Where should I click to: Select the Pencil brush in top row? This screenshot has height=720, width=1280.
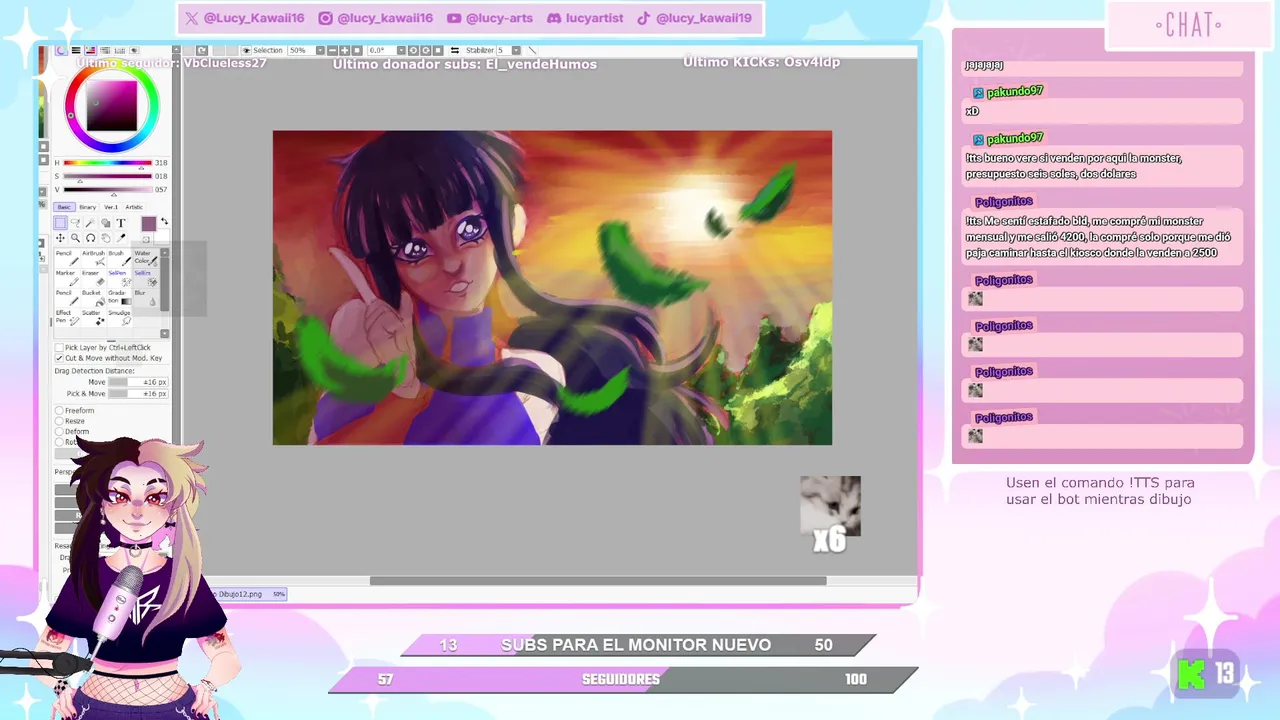[x=67, y=258]
